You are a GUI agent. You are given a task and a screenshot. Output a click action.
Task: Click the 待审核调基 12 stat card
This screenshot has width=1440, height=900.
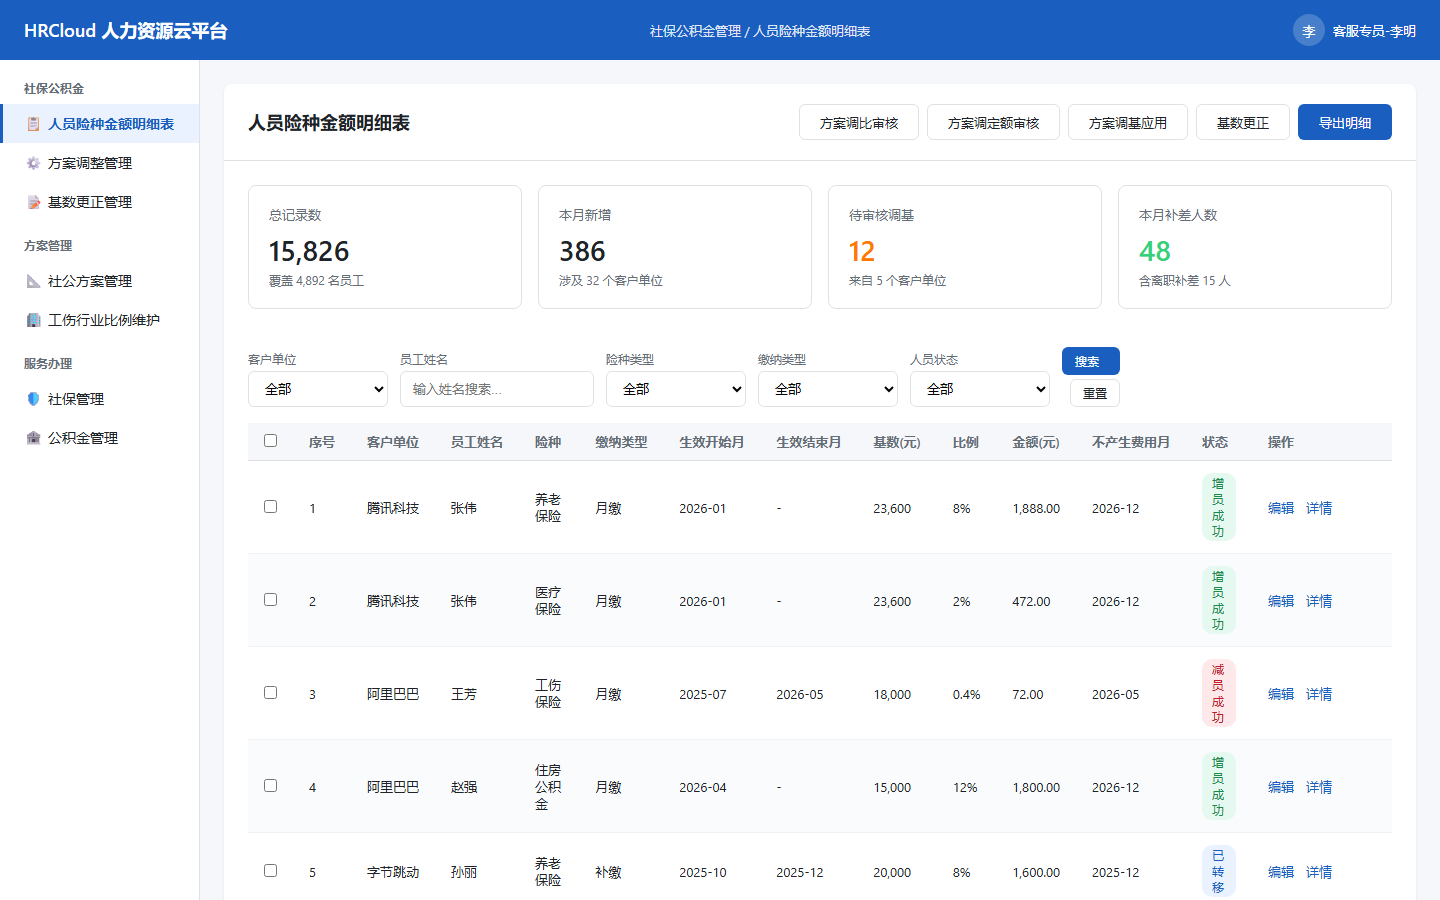coord(965,247)
